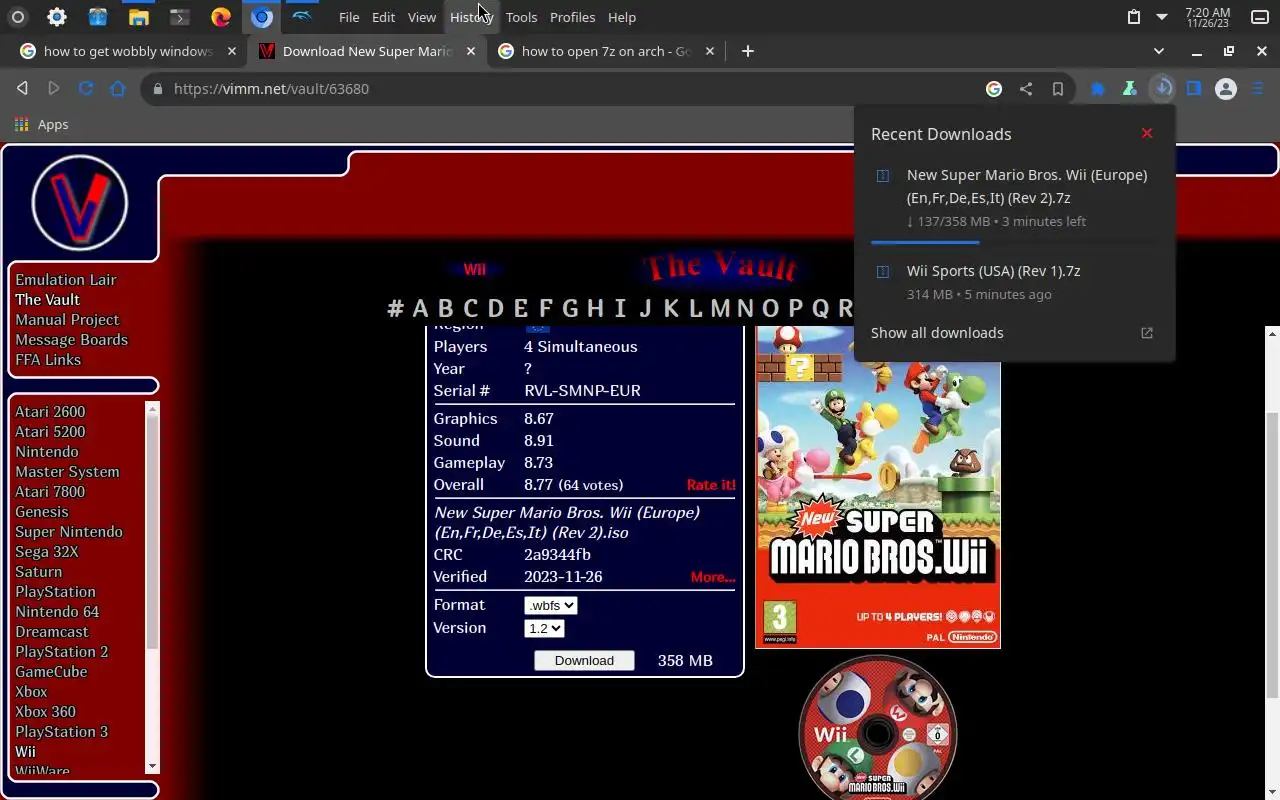Open the Google Lens icon in address bar

(x=994, y=89)
